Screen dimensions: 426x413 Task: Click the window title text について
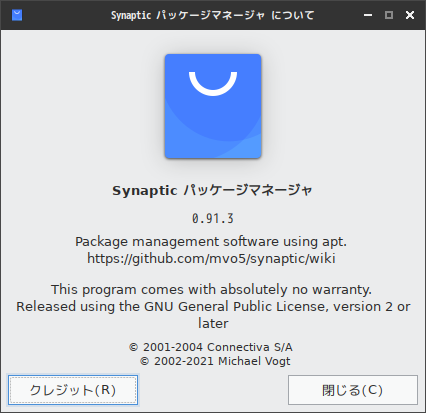point(292,15)
